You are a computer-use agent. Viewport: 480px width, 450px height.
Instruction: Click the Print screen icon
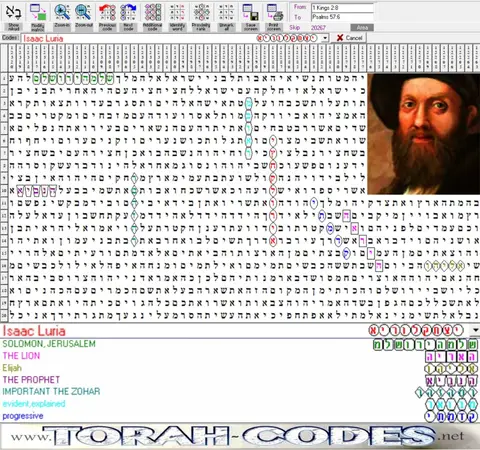tap(274, 17)
